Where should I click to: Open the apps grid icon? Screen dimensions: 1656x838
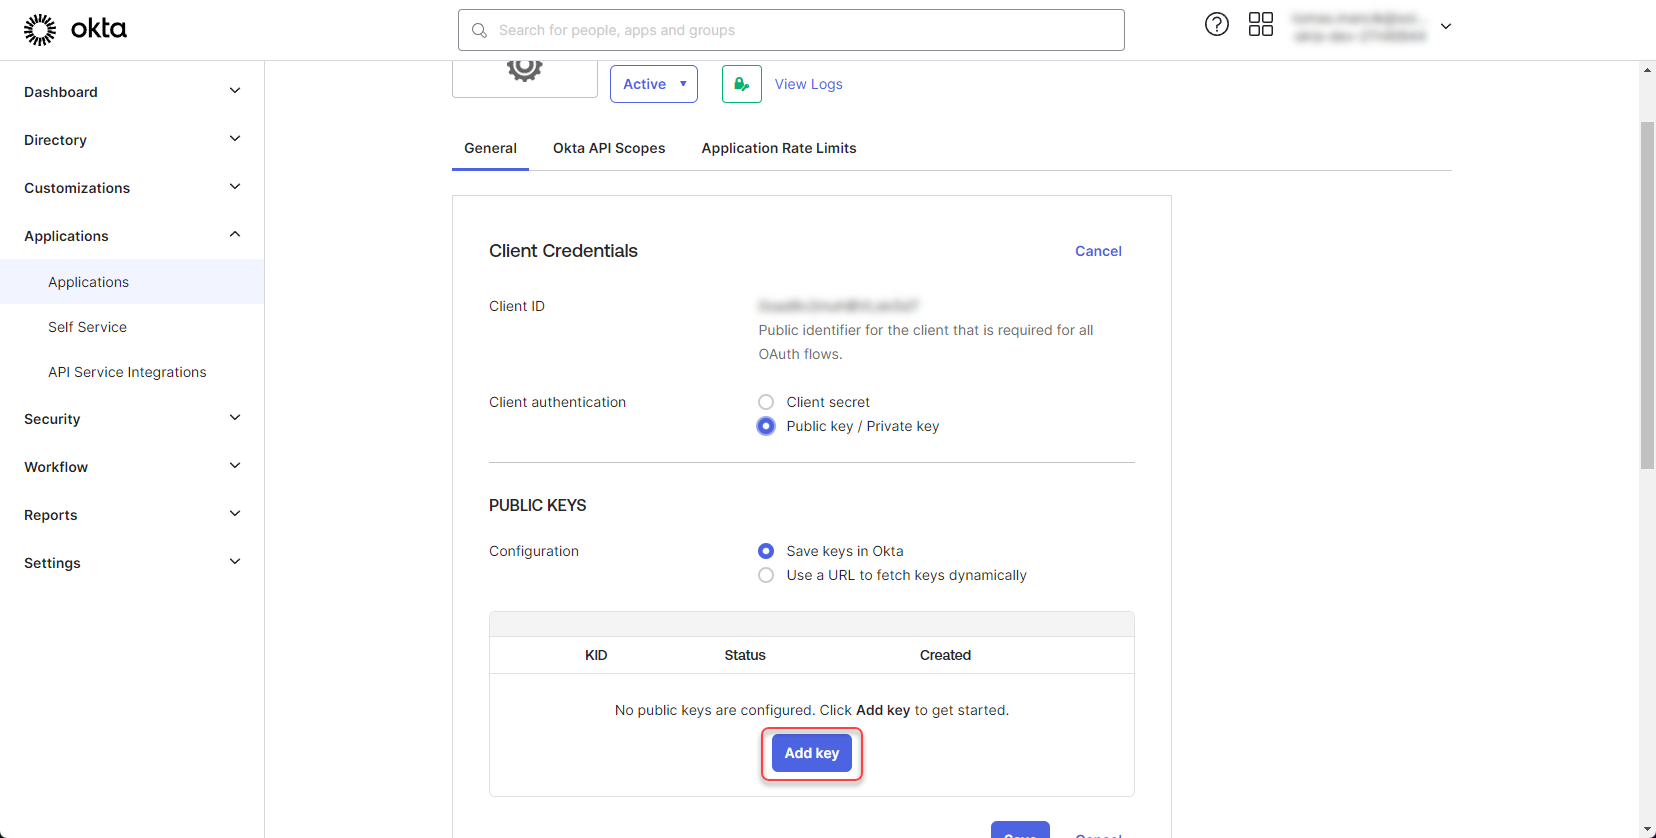click(1260, 25)
